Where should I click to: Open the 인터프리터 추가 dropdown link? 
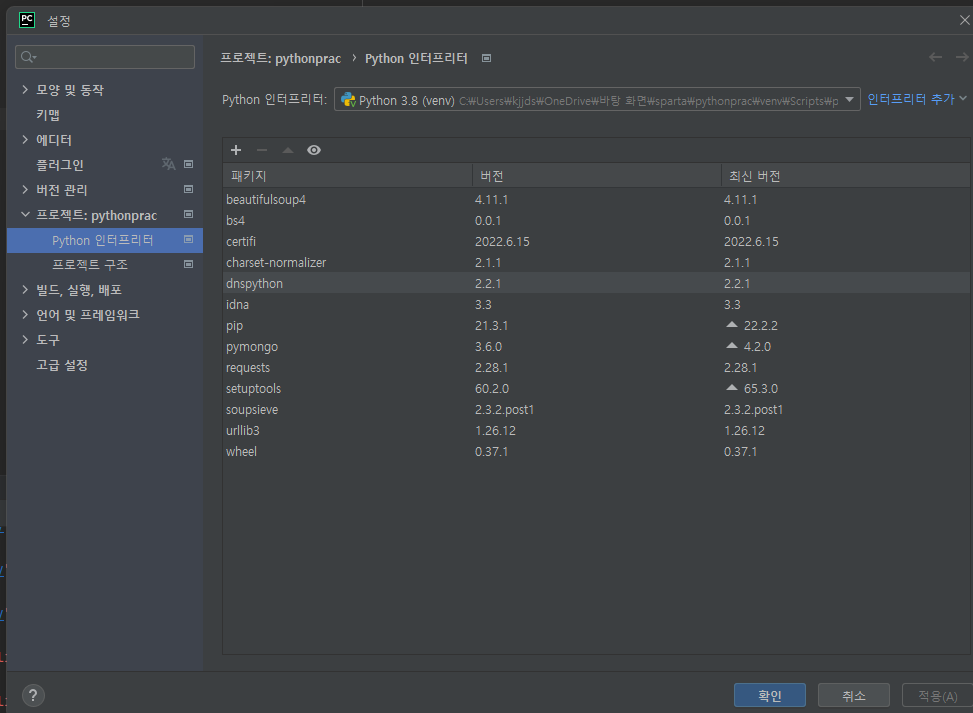917,99
